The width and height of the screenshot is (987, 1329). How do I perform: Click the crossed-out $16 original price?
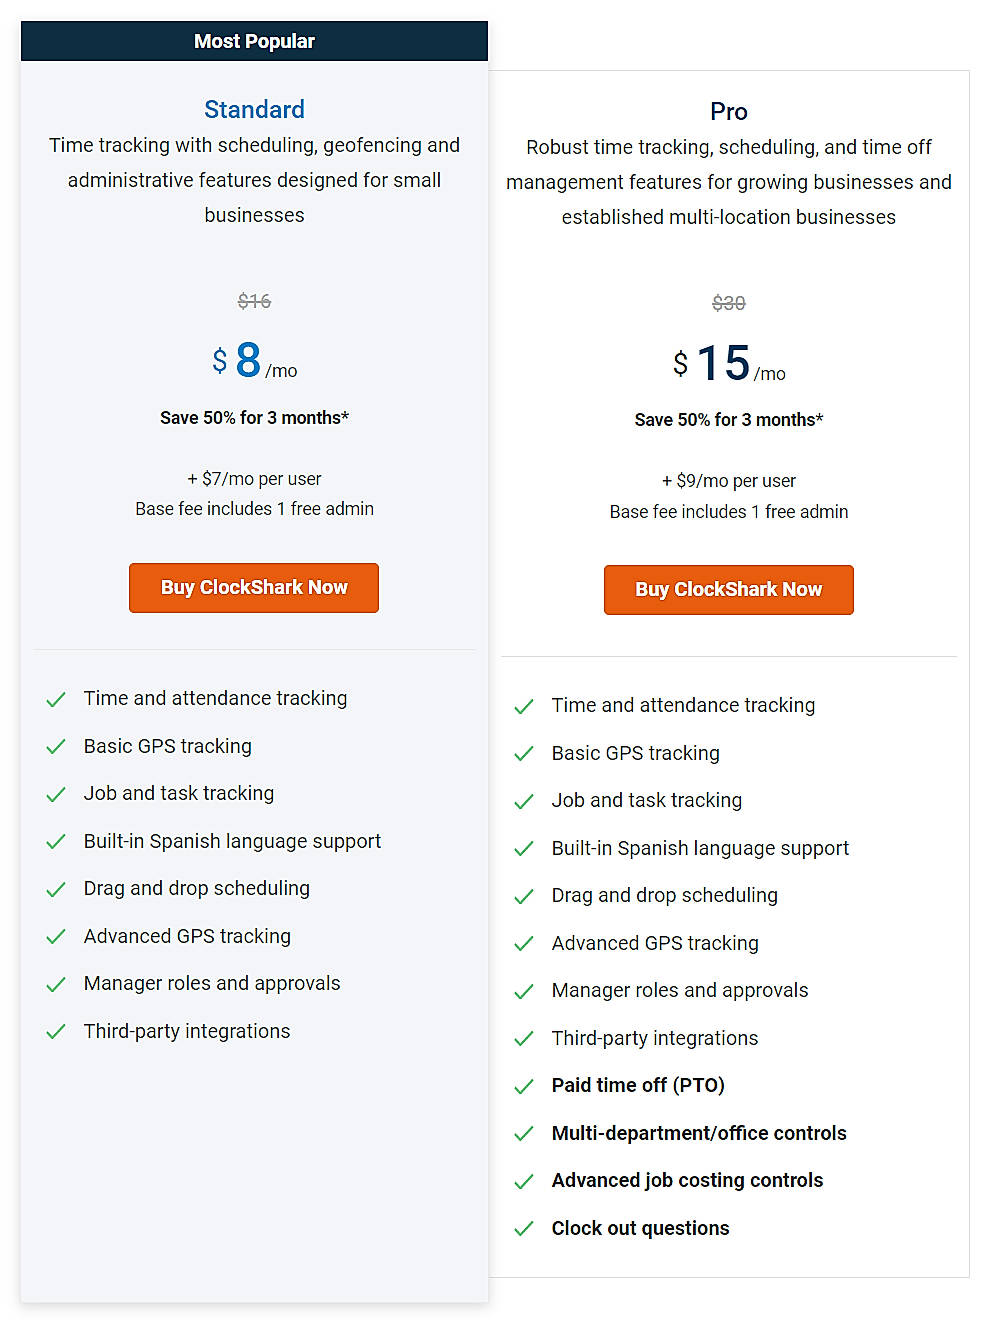point(254,301)
